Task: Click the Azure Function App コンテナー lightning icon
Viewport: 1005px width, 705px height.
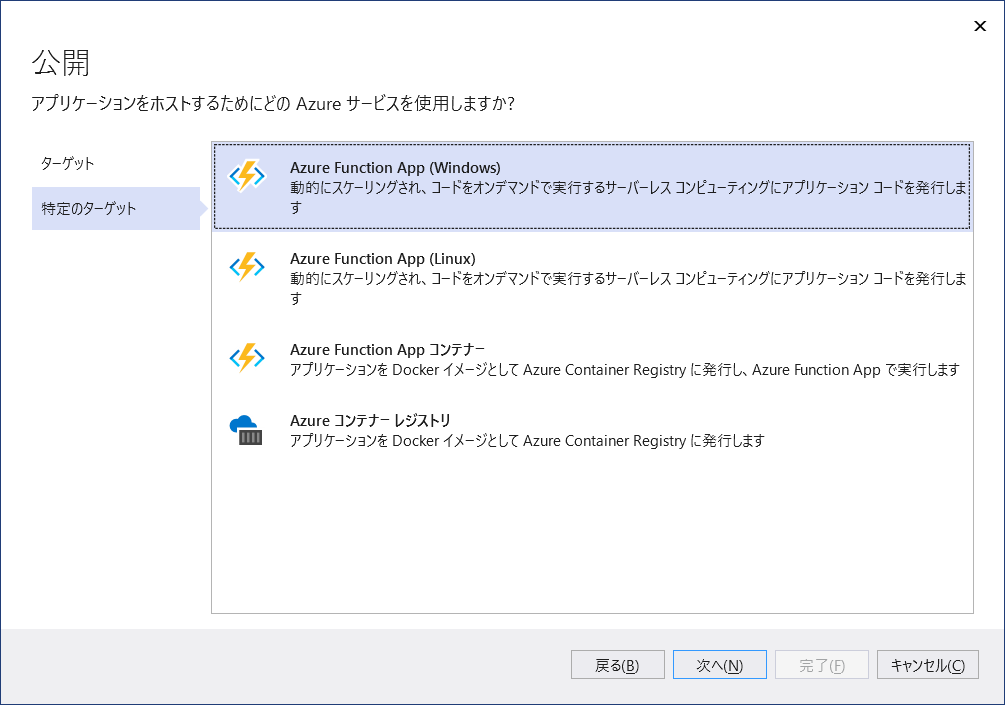Action: click(247, 358)
